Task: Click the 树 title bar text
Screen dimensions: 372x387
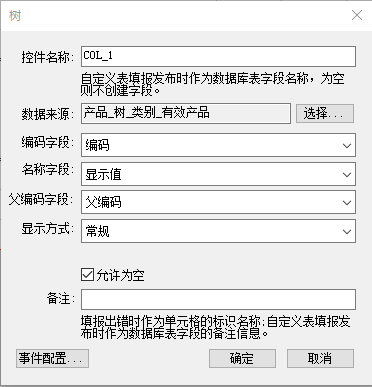Action: click(x=15, y=15)
